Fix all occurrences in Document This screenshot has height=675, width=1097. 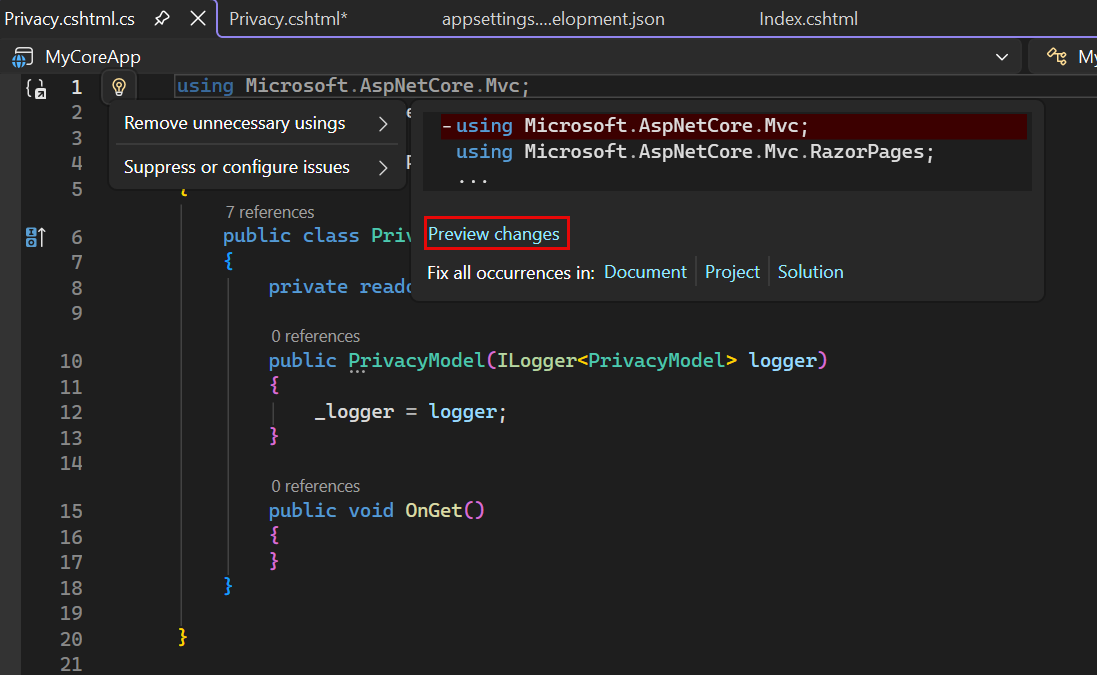pos(645,271)
